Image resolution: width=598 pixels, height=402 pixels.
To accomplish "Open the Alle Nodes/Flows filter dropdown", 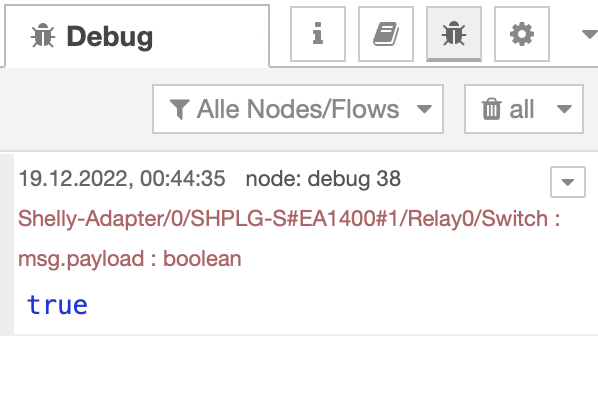I will coord(297,109).
